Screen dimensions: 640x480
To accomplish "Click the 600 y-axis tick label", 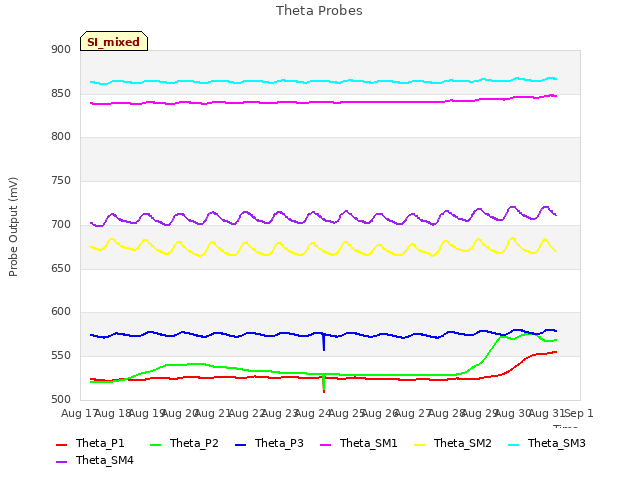I will pos(61,312).
